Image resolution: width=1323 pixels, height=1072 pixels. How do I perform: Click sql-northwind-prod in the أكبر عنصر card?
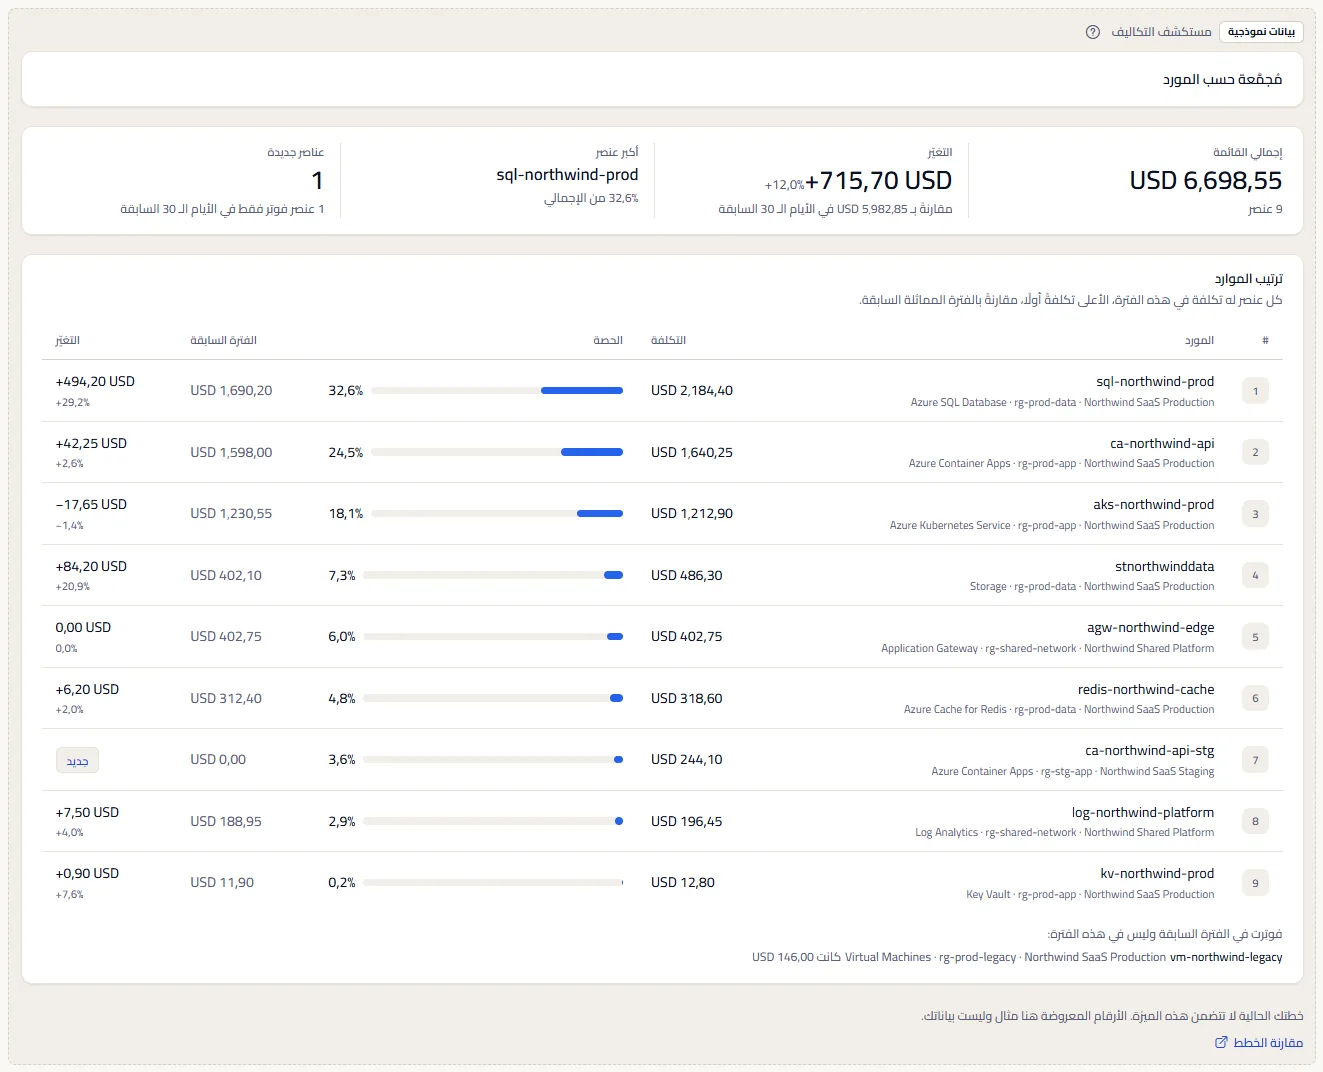coord(567,174)
